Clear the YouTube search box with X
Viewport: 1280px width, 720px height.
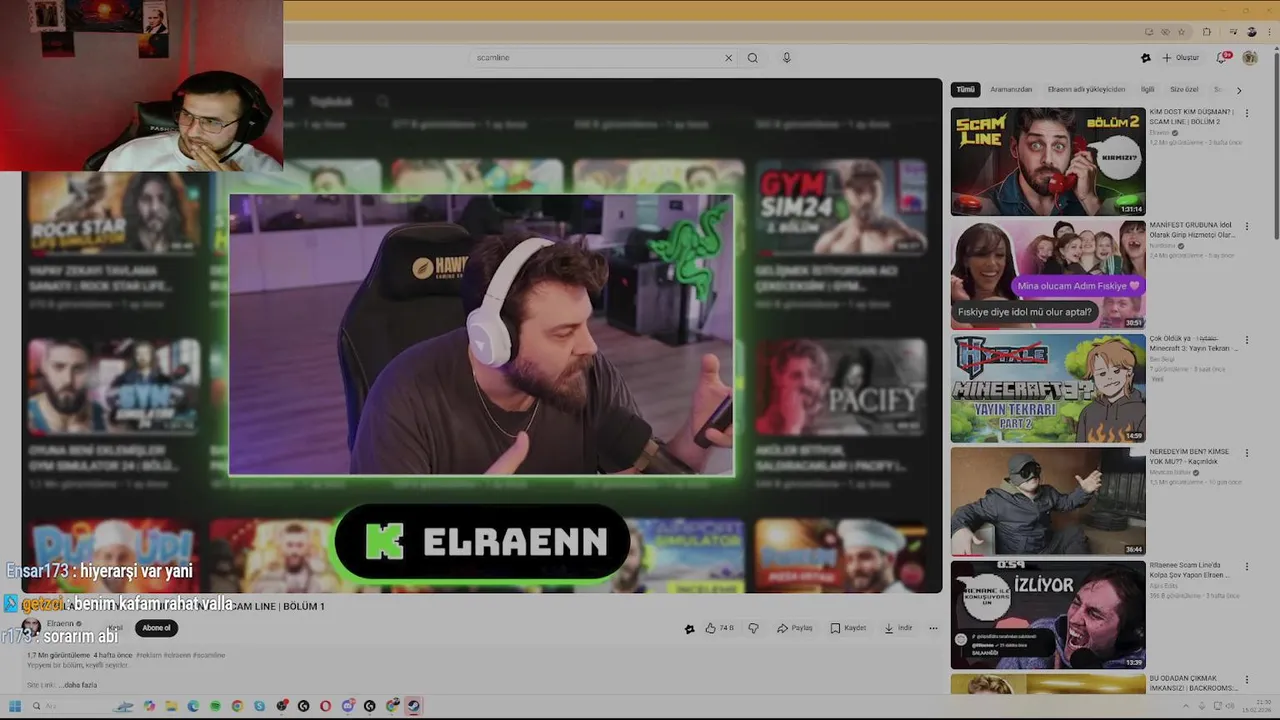[x=728, y=58]
